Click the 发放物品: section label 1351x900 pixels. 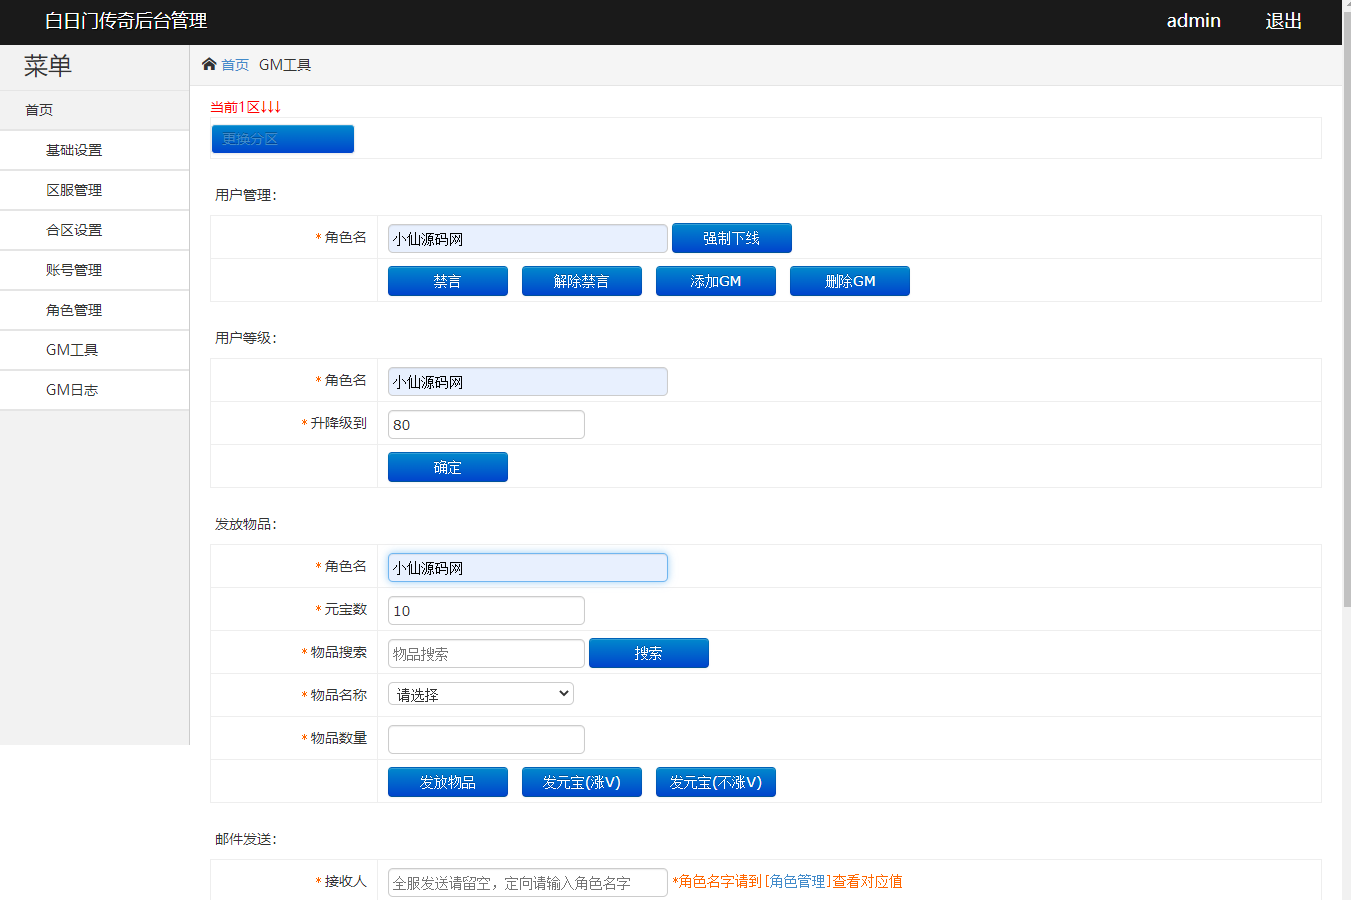pos(246,524)
